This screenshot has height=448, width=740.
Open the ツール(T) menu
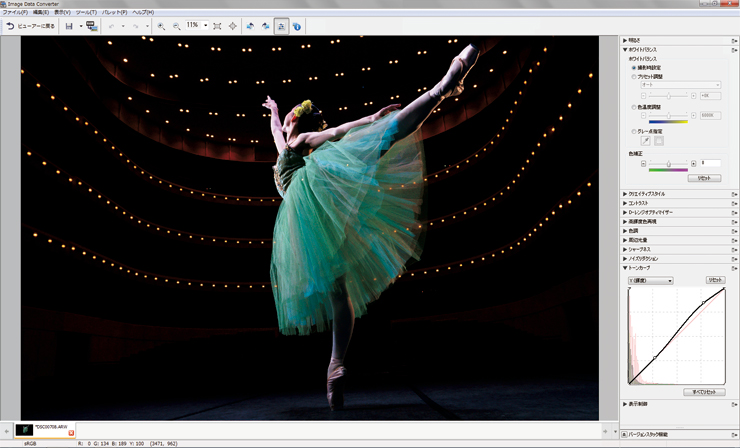pos(97,12)
